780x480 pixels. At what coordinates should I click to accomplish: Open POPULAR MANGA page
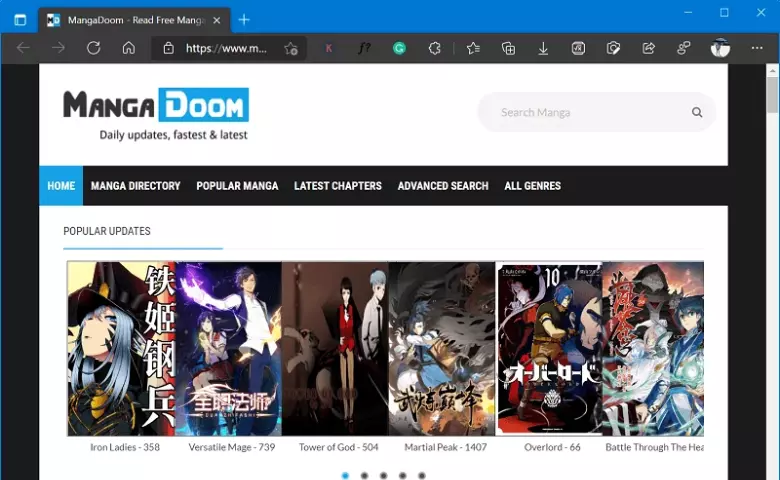pos(237,186)
